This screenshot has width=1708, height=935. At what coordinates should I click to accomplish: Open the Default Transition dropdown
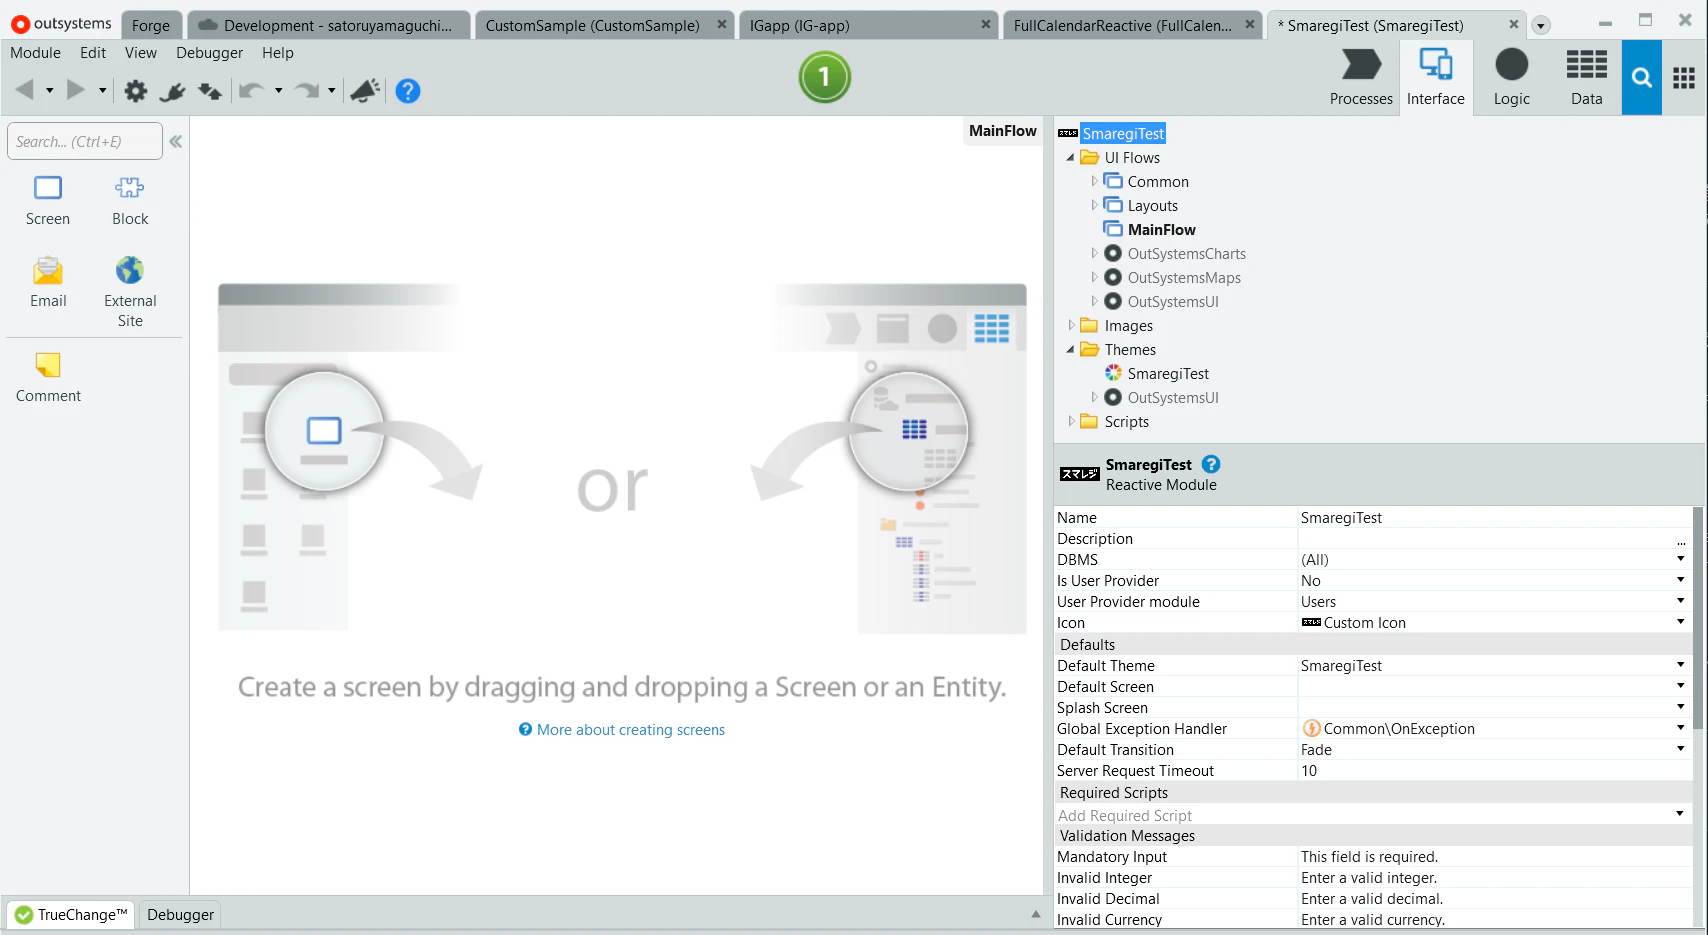pyautogui.click(x=1680, y=749)
